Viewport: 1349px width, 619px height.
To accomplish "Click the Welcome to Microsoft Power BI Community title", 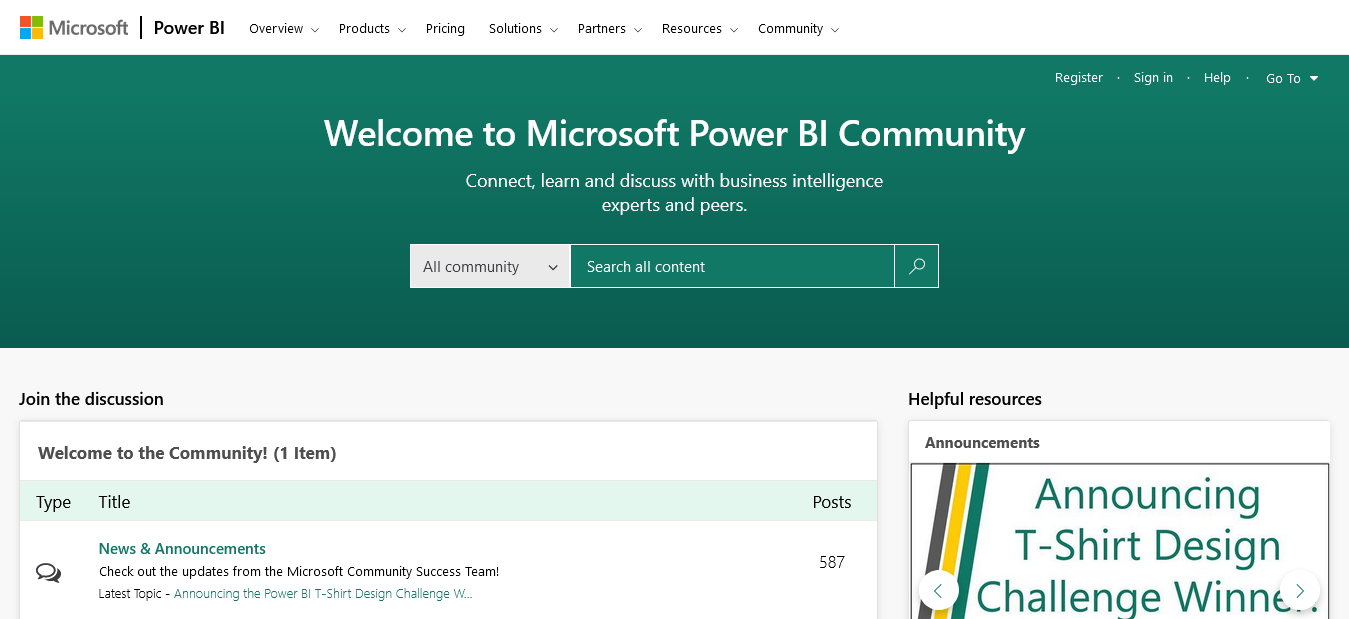I will pos(675,134).
